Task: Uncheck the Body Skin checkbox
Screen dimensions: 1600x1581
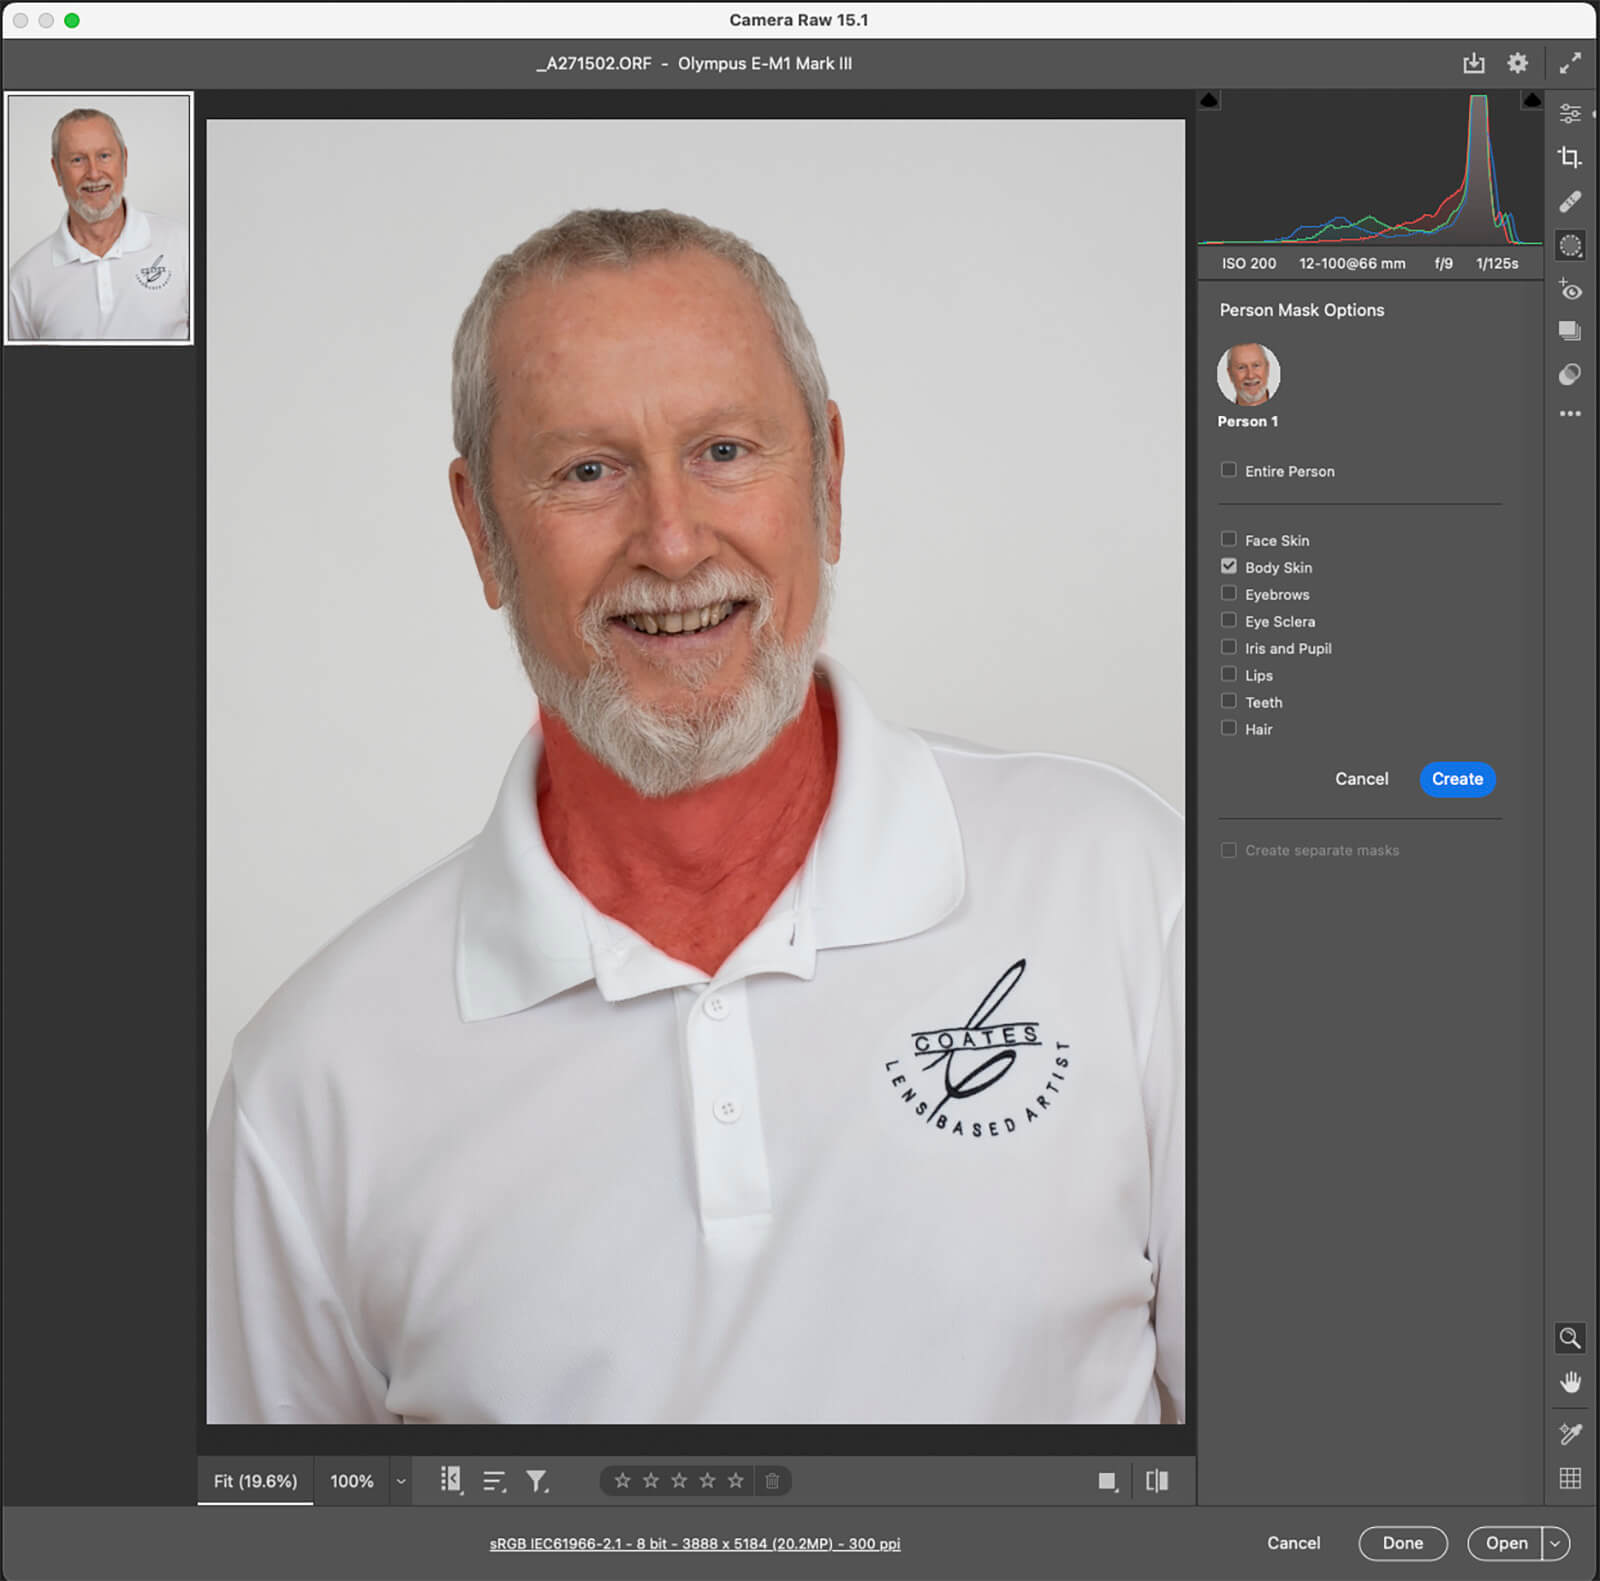Action: coord(1229,567)
